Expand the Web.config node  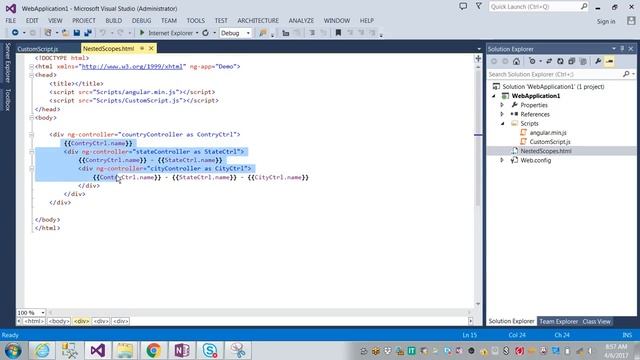(x=502, y=160)
